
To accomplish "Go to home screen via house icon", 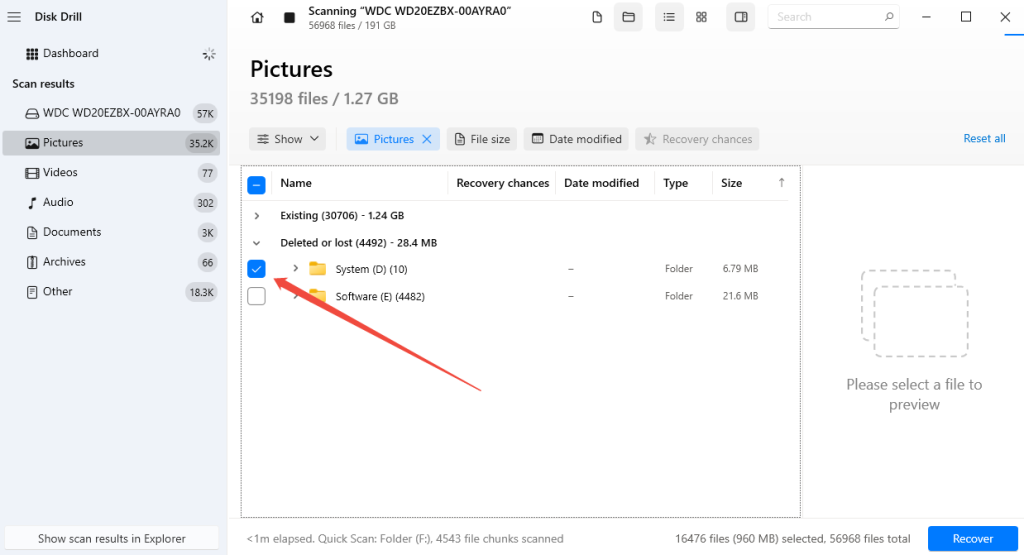I will (258, 17).
